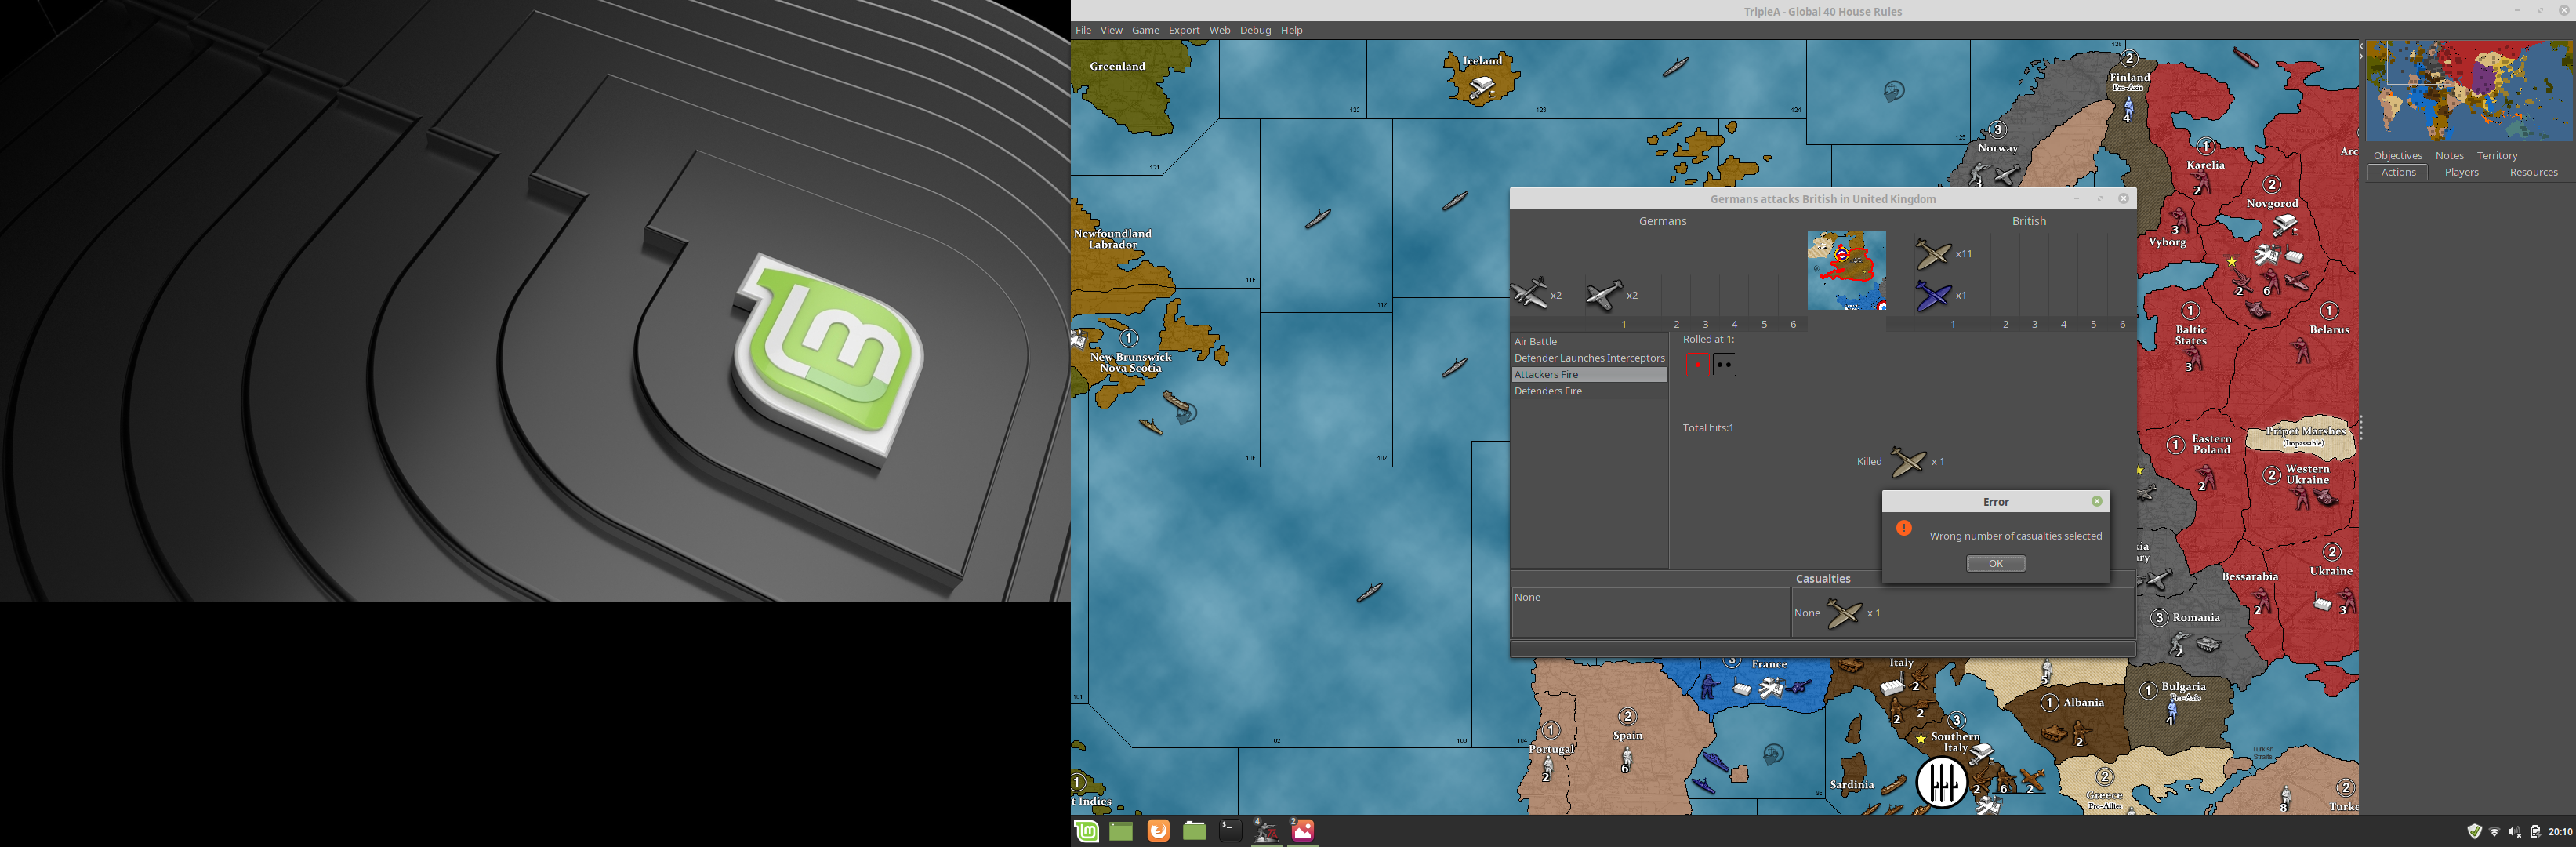Screen dimensions: 2576x847
Task: Click the network tray icon
Action: click(2494, 832)
